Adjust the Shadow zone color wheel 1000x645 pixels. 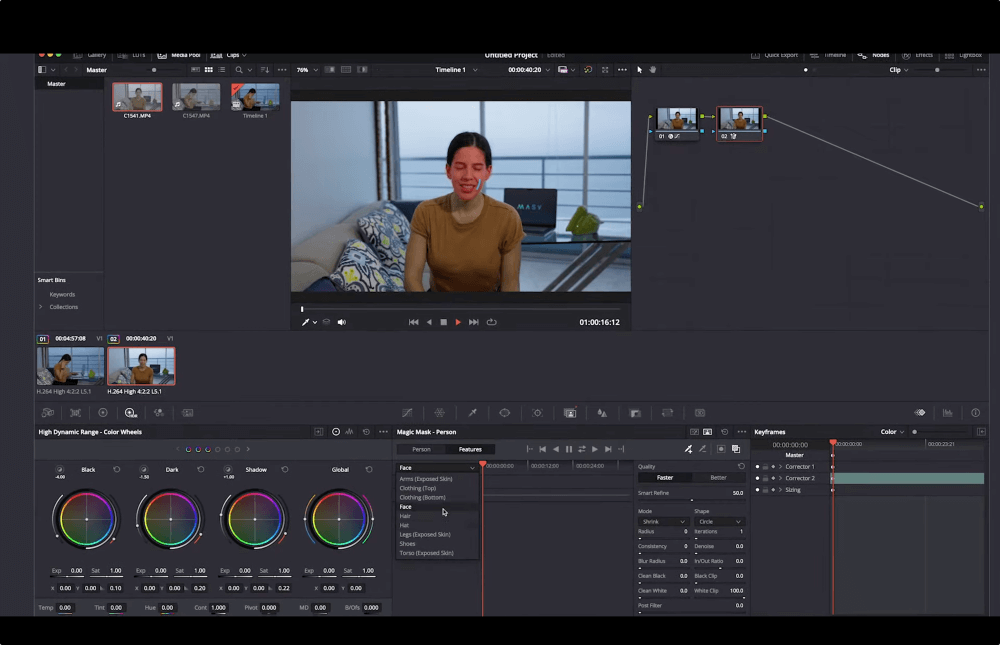coord(254,519)
